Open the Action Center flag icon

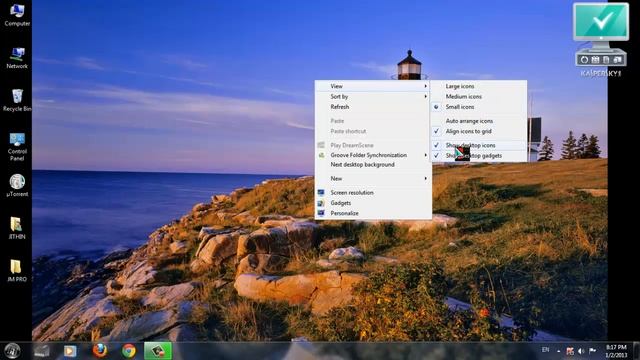click(x=592, y=351)
